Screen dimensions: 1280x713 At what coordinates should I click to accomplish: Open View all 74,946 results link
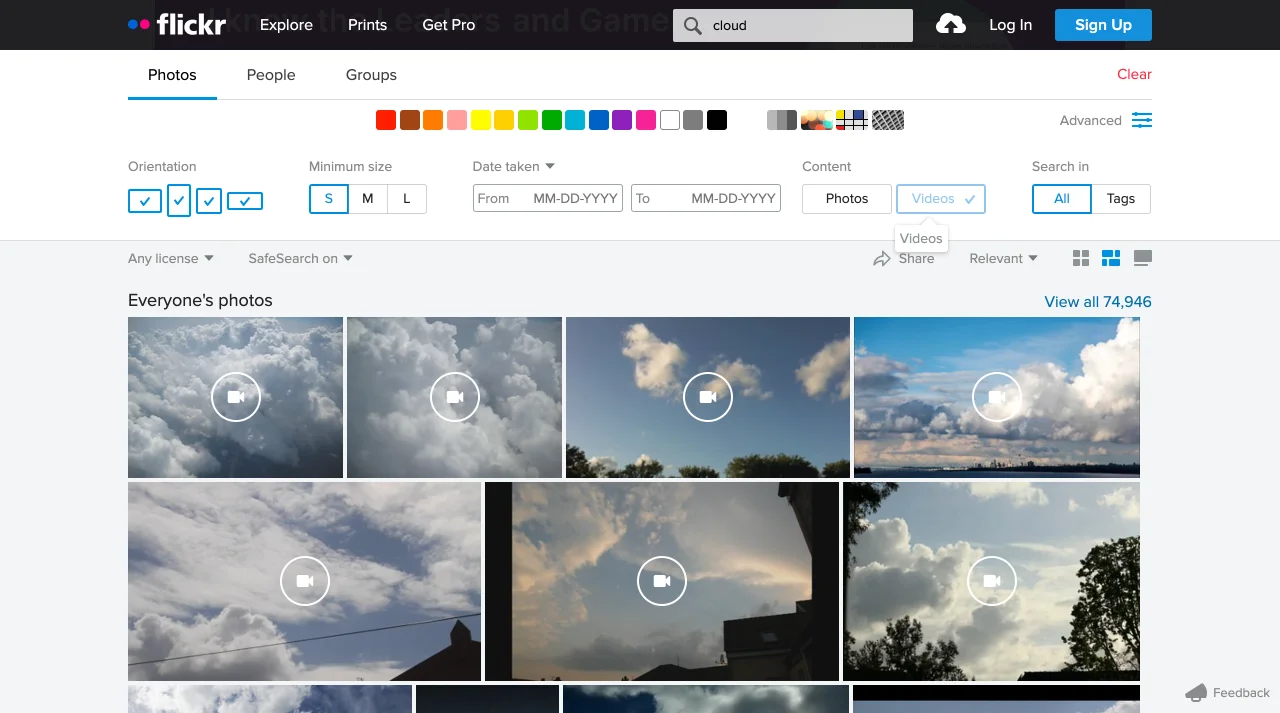(x=1097, y=301)
